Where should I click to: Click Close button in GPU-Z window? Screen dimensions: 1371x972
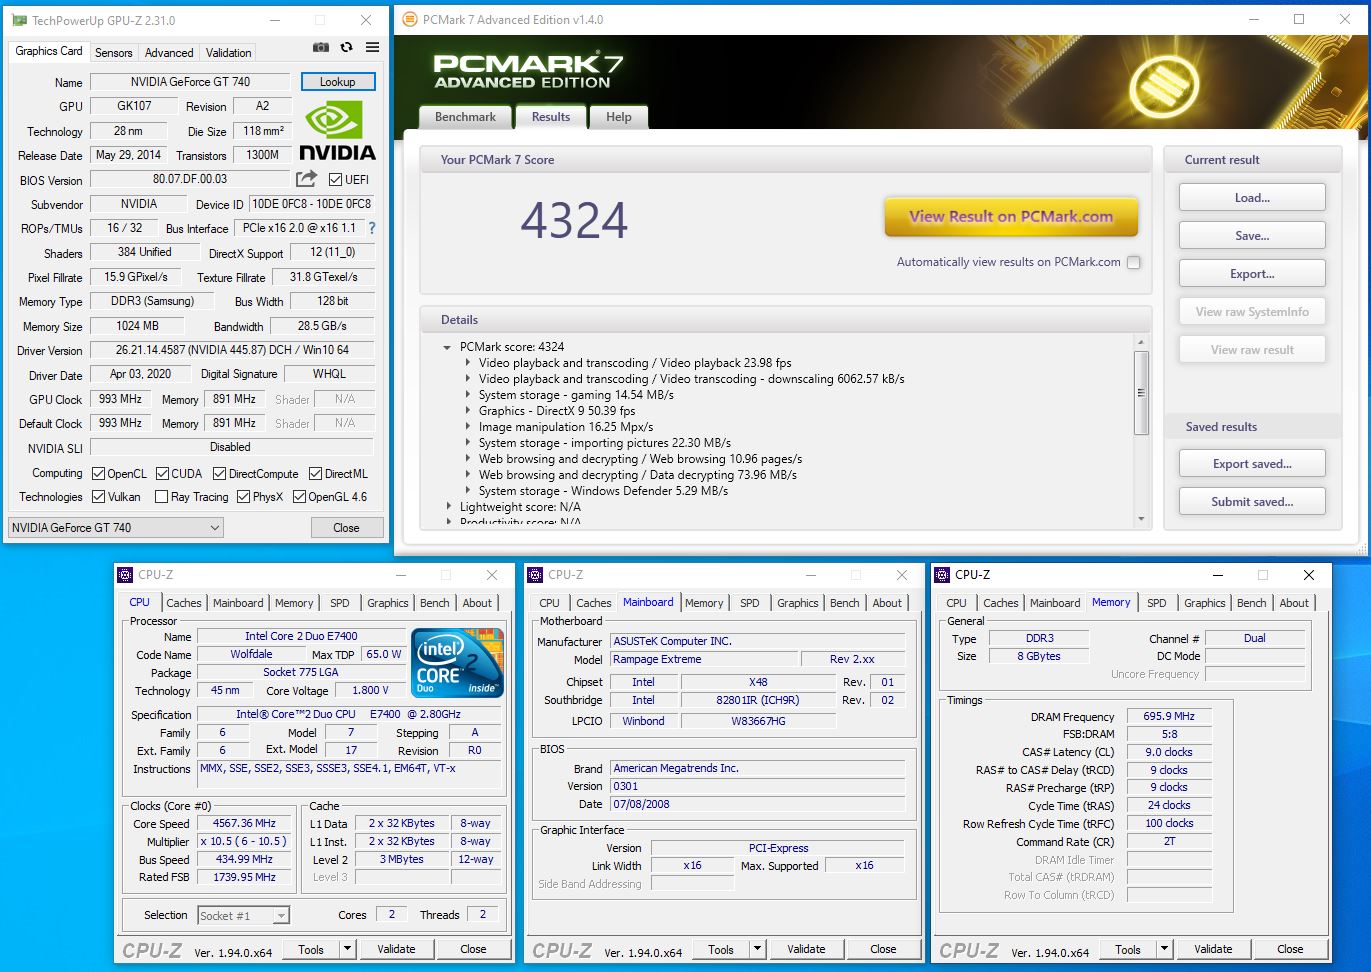[346, 527]
